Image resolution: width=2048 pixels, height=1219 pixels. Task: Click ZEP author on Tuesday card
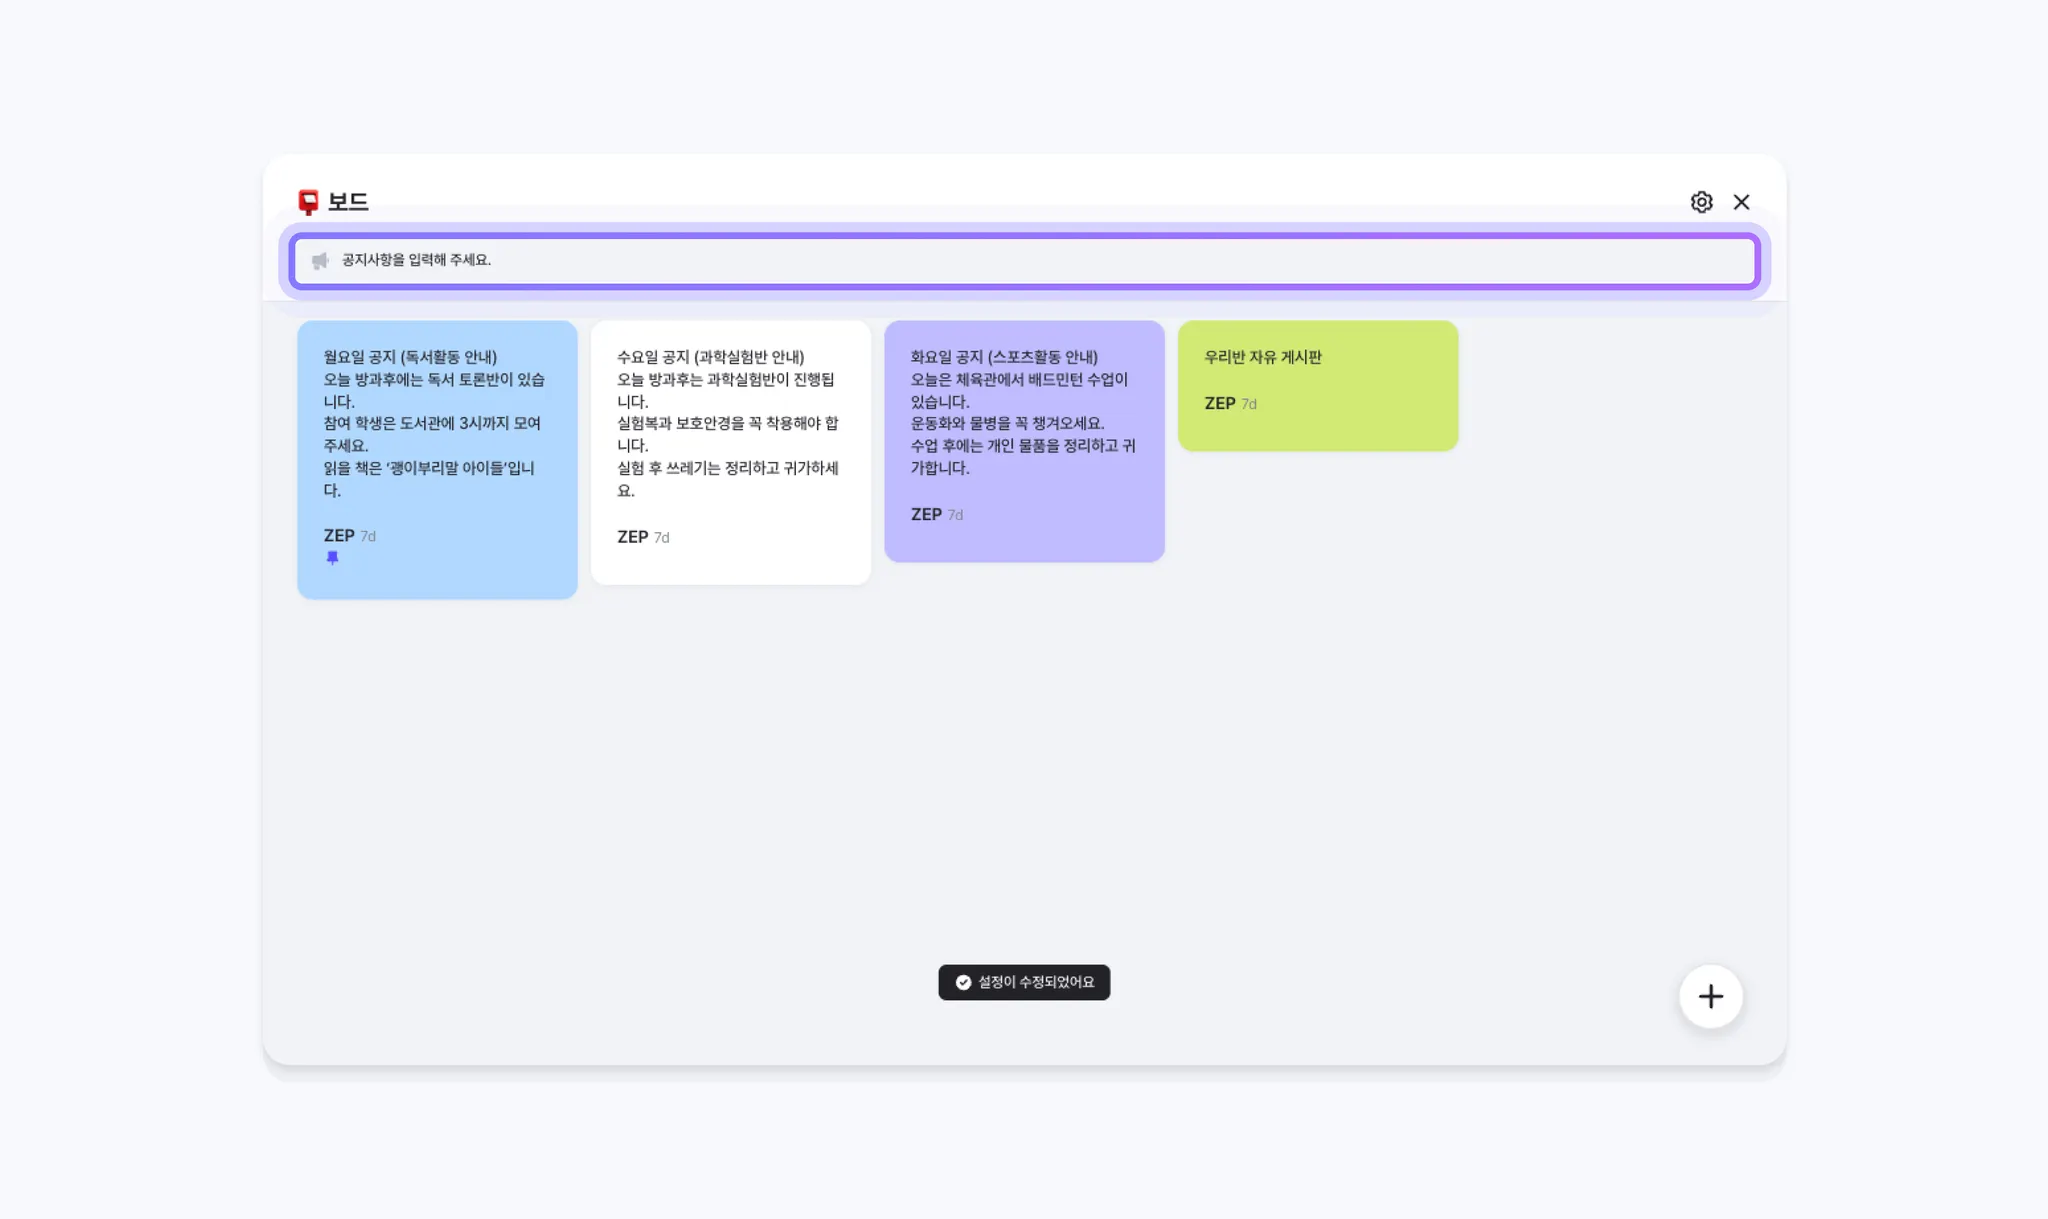(926, 514)
